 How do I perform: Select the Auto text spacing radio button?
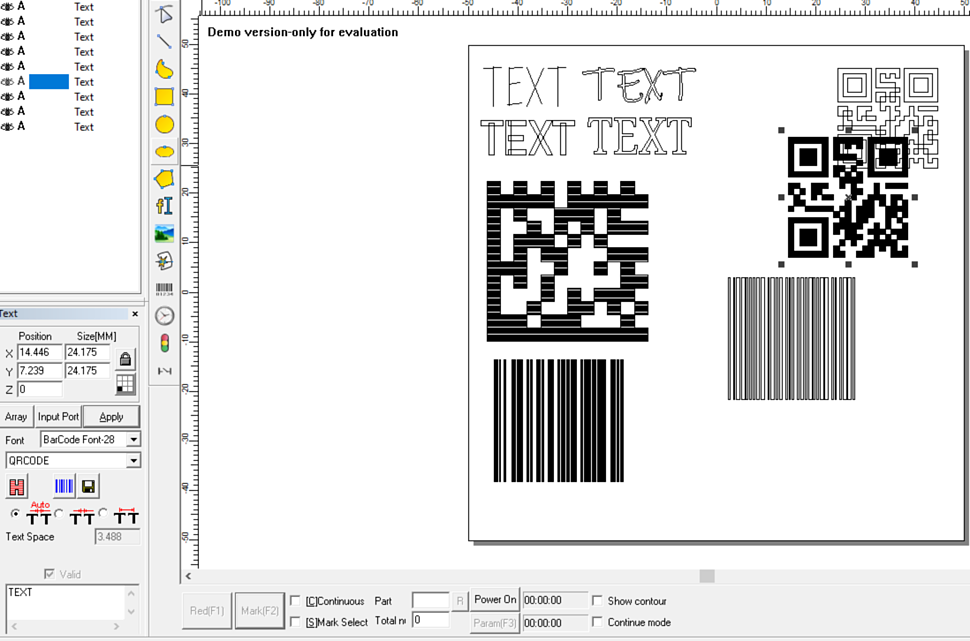(x=15, y=514)
